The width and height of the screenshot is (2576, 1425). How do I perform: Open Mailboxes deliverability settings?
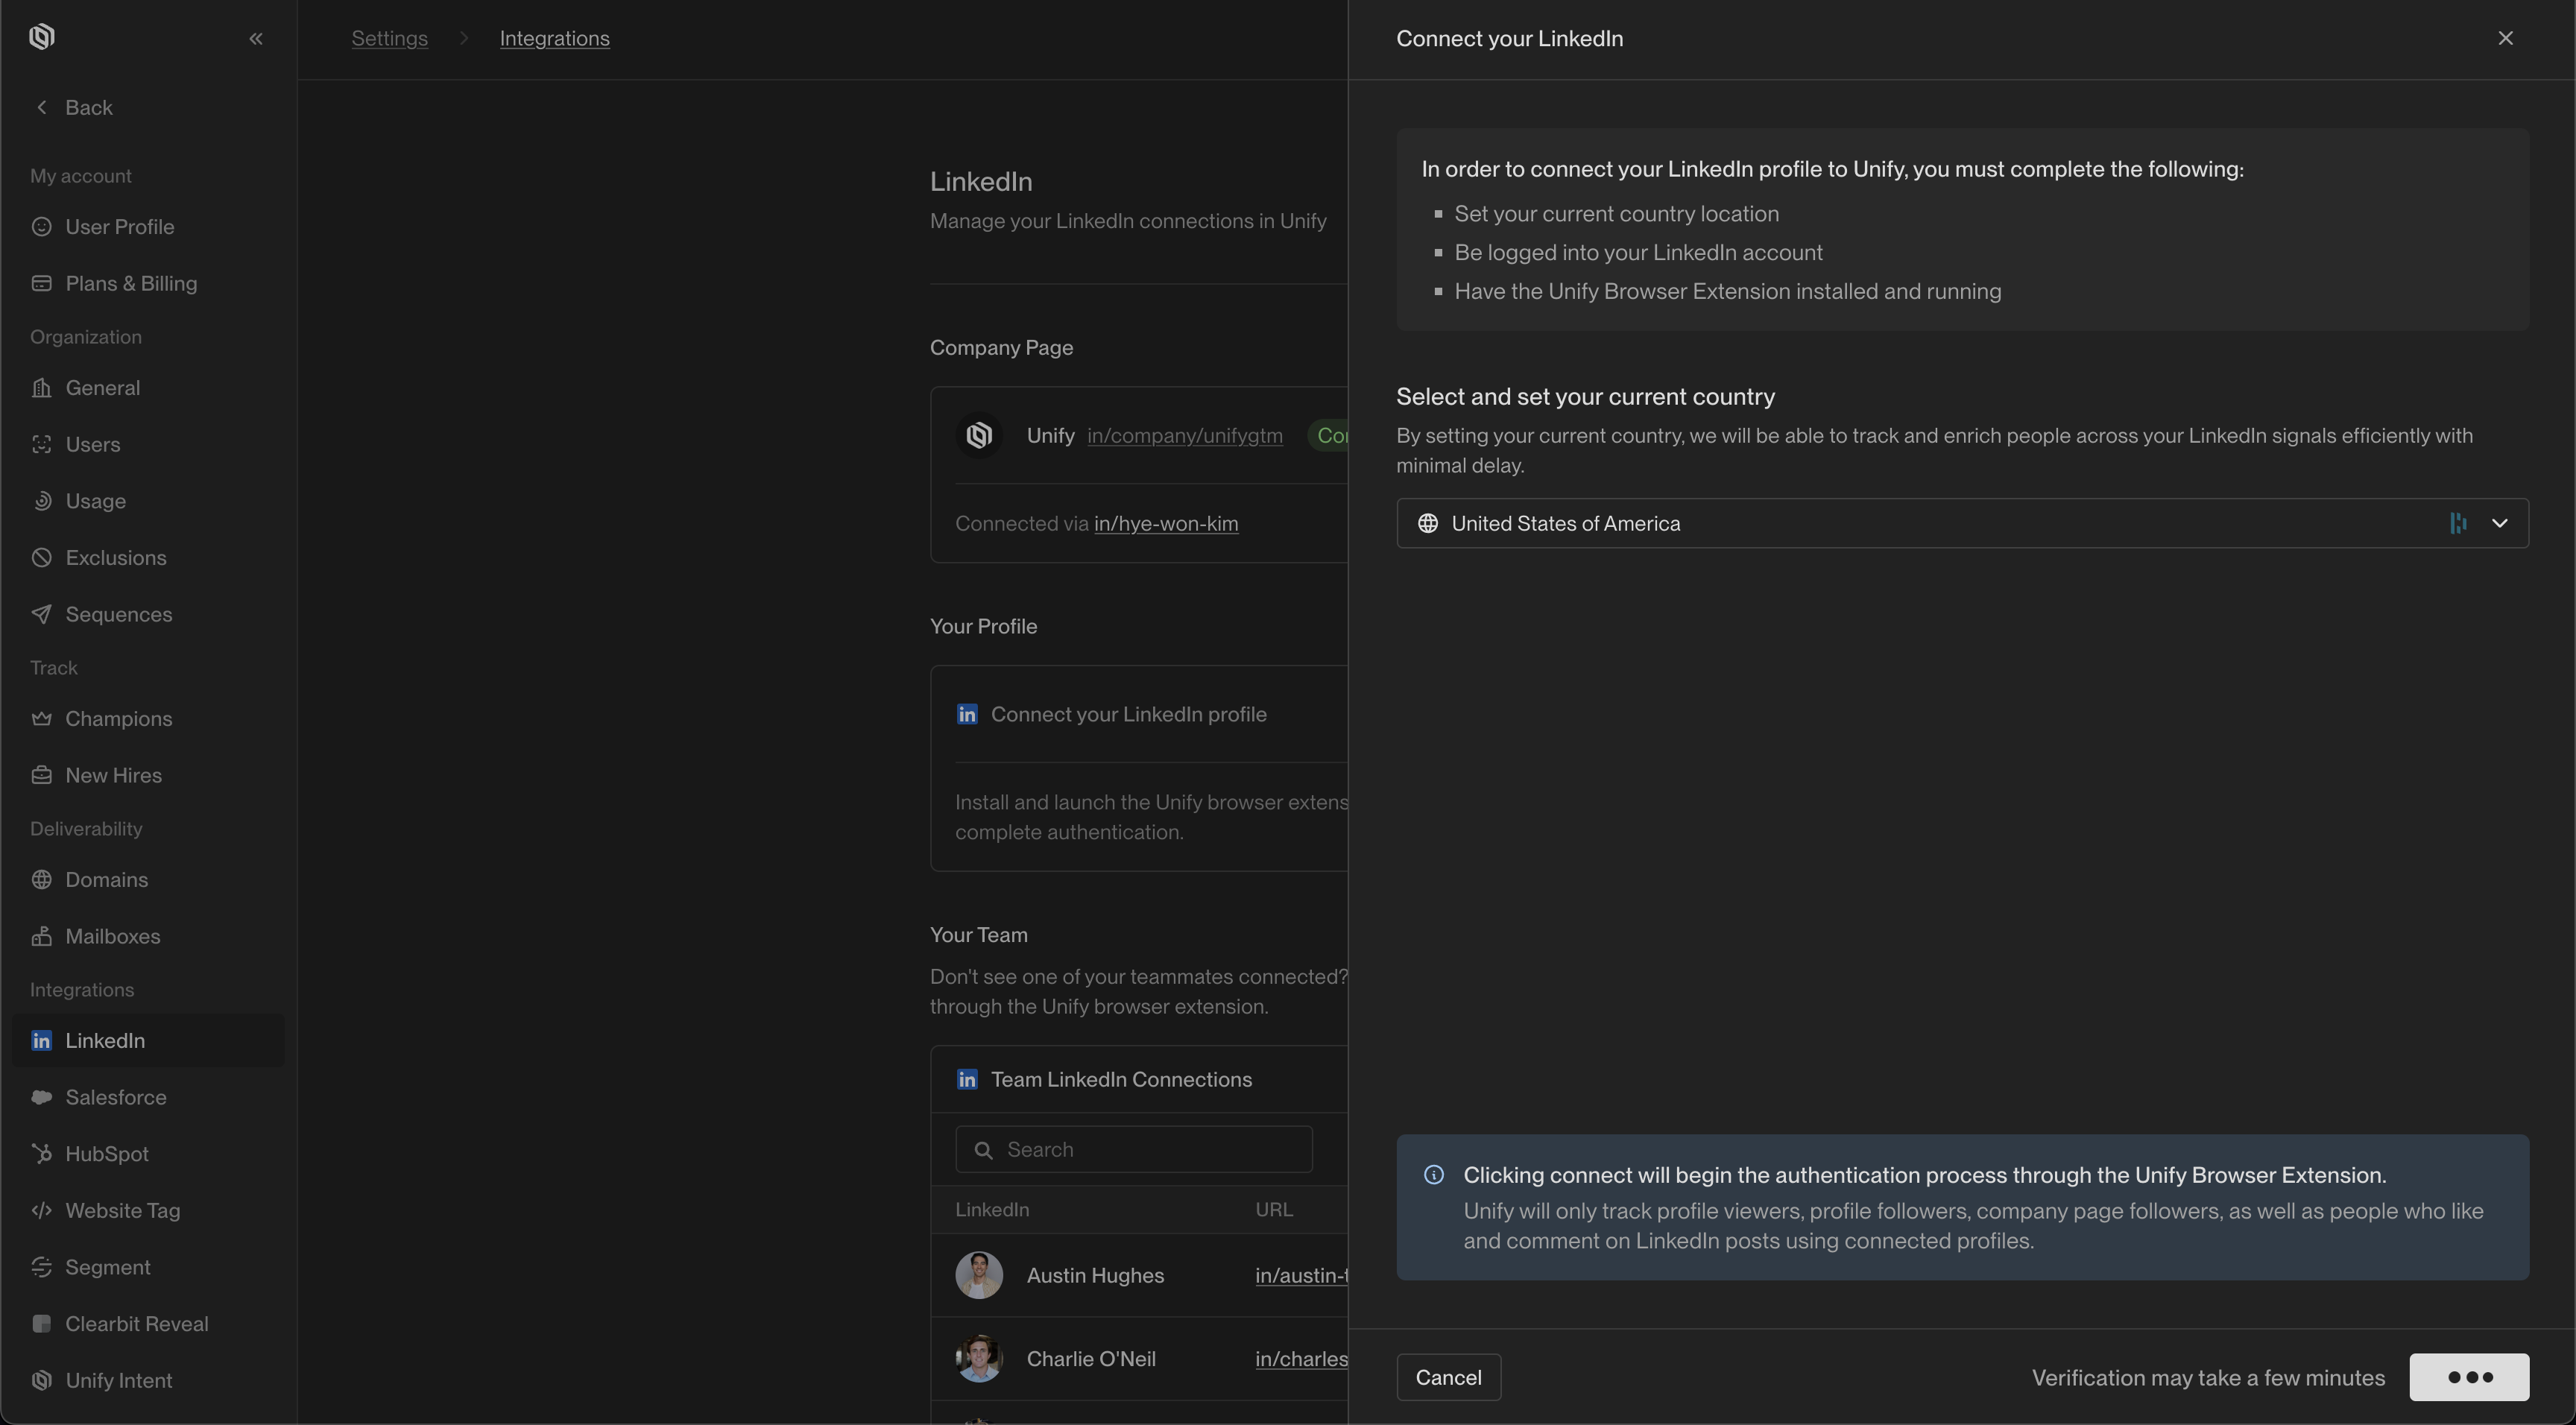point(112,937)
